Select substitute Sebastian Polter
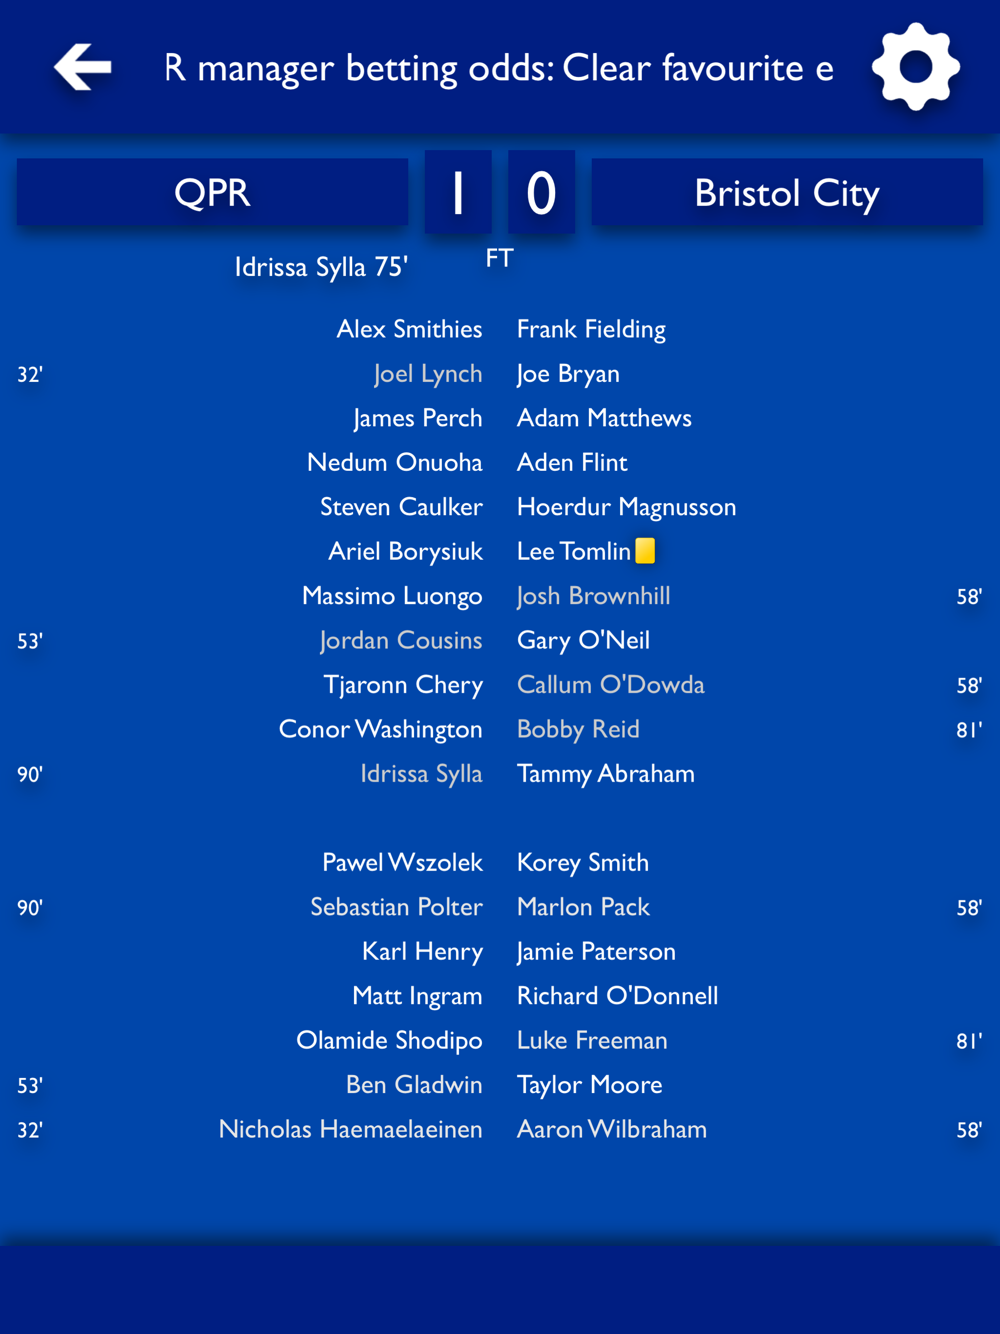 396,907
